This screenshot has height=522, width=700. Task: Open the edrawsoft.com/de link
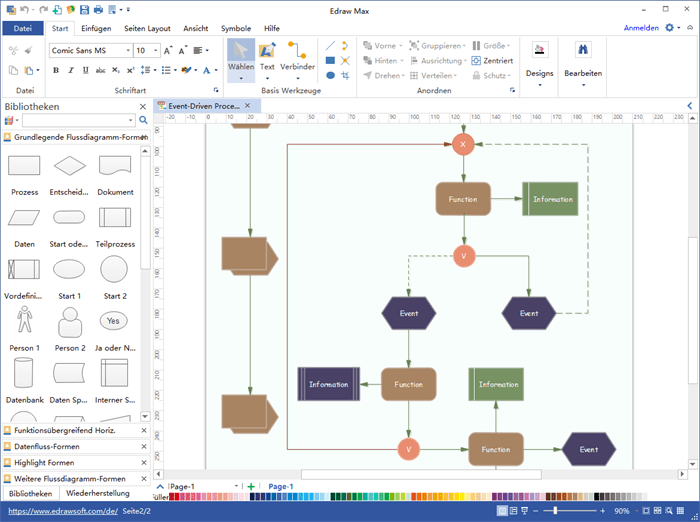pyautogui.click(x=63, y=511)
